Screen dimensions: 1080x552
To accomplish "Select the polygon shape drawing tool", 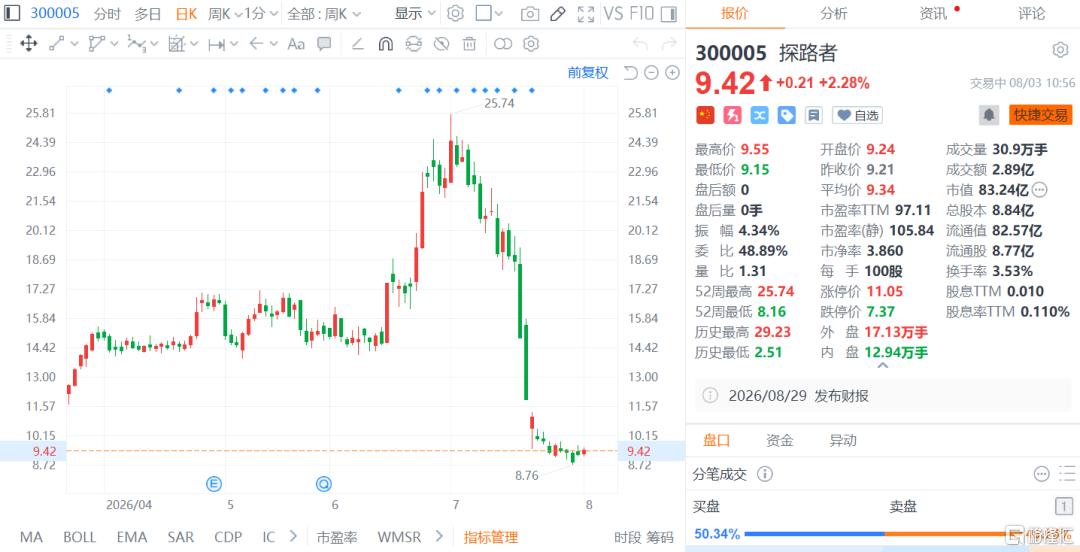I will click(x=96, y=44).
